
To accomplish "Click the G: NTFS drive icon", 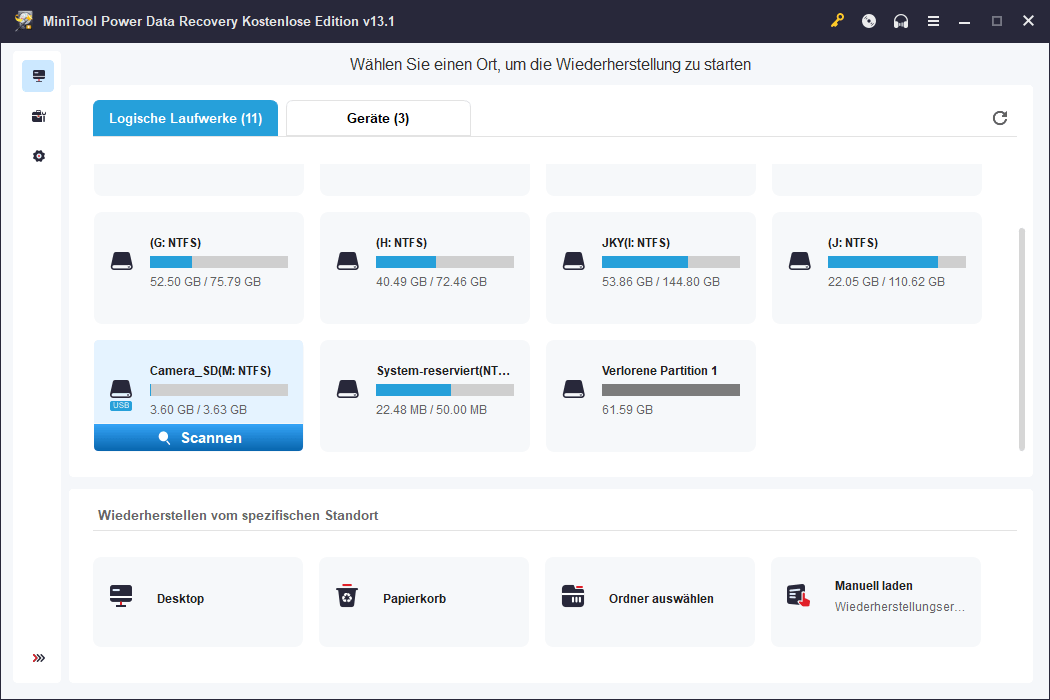I will click(x=121, y=261).
